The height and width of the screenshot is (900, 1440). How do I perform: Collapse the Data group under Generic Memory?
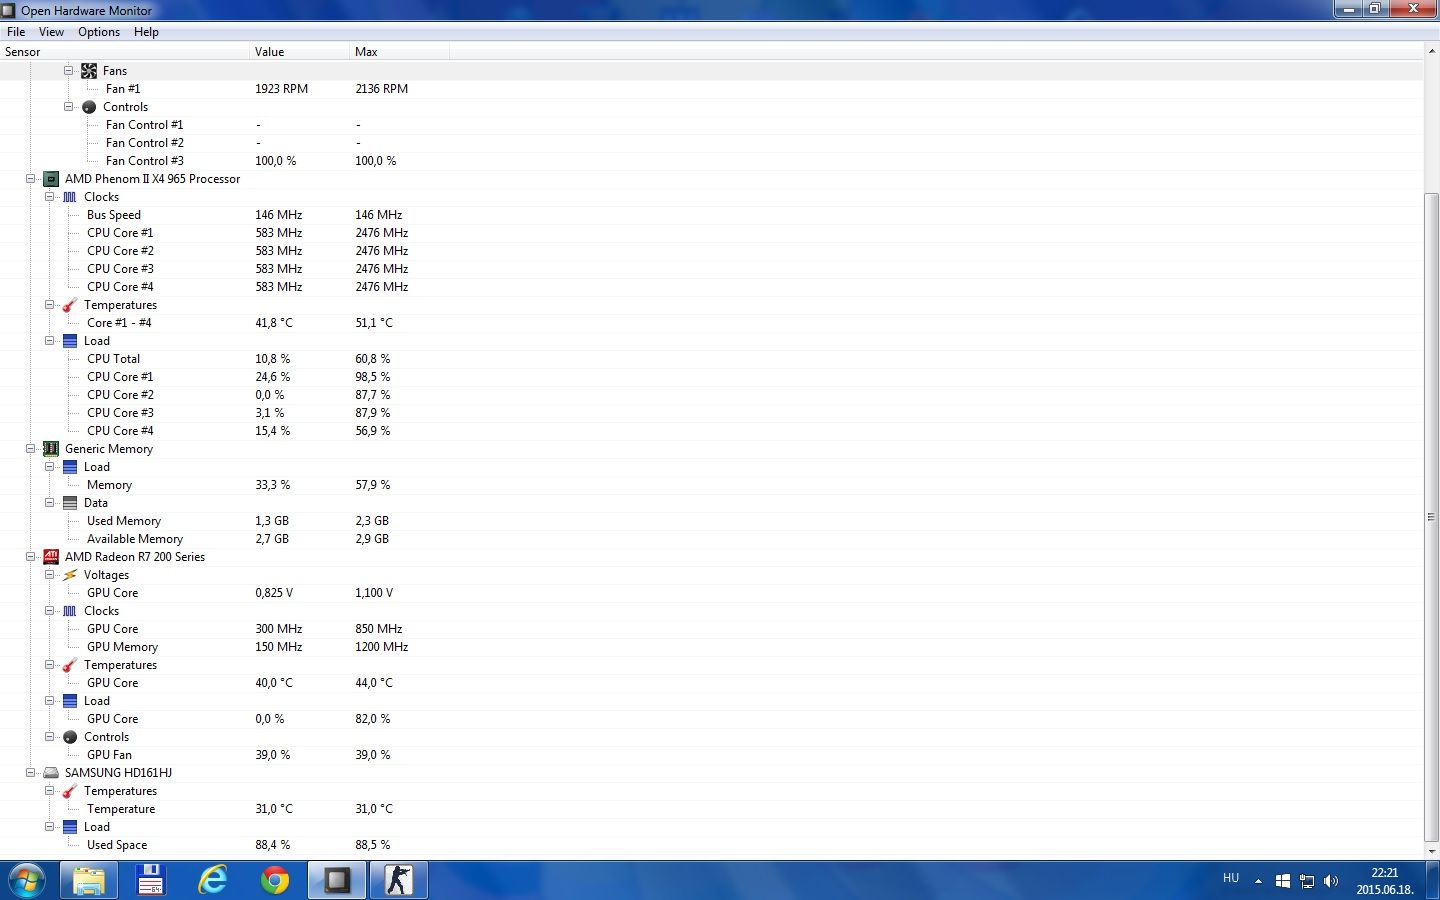(x=50, y=503)
